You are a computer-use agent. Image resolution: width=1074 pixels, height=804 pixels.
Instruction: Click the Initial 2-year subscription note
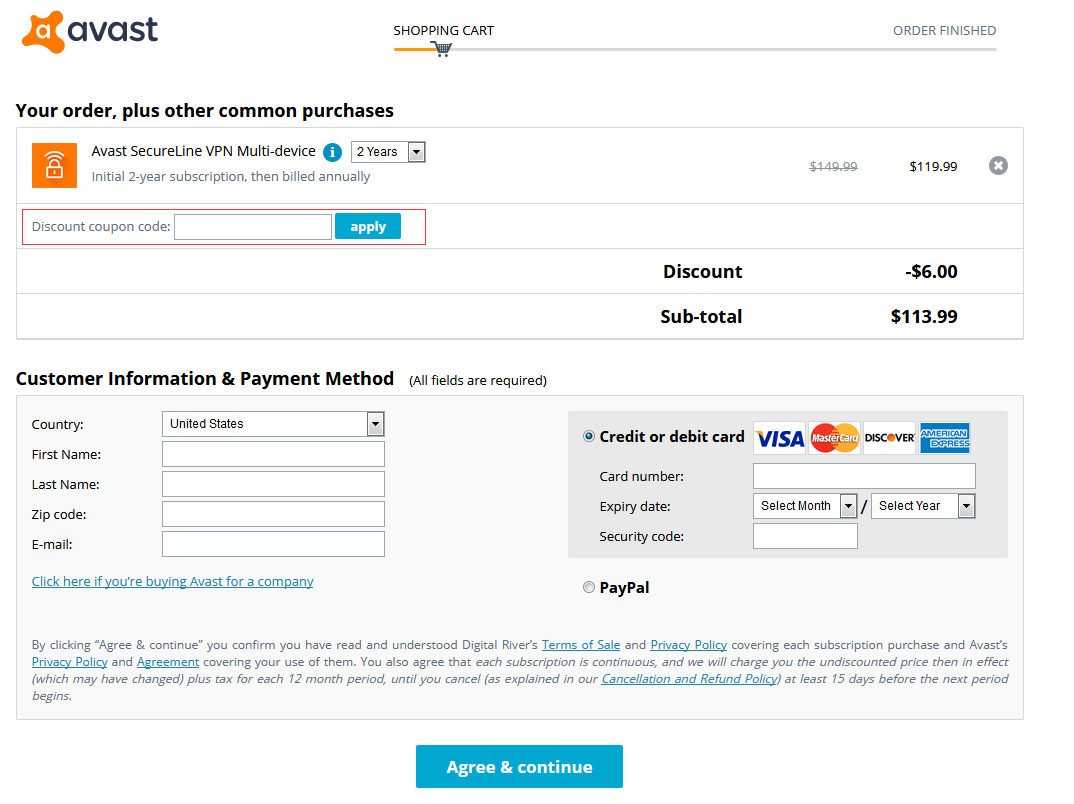coord(231,177)
